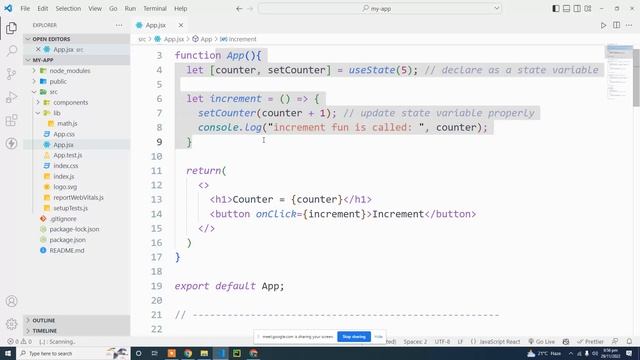This screenshot has width=640, height=360.
Task: Split the editor to the right
Action: 616,25
